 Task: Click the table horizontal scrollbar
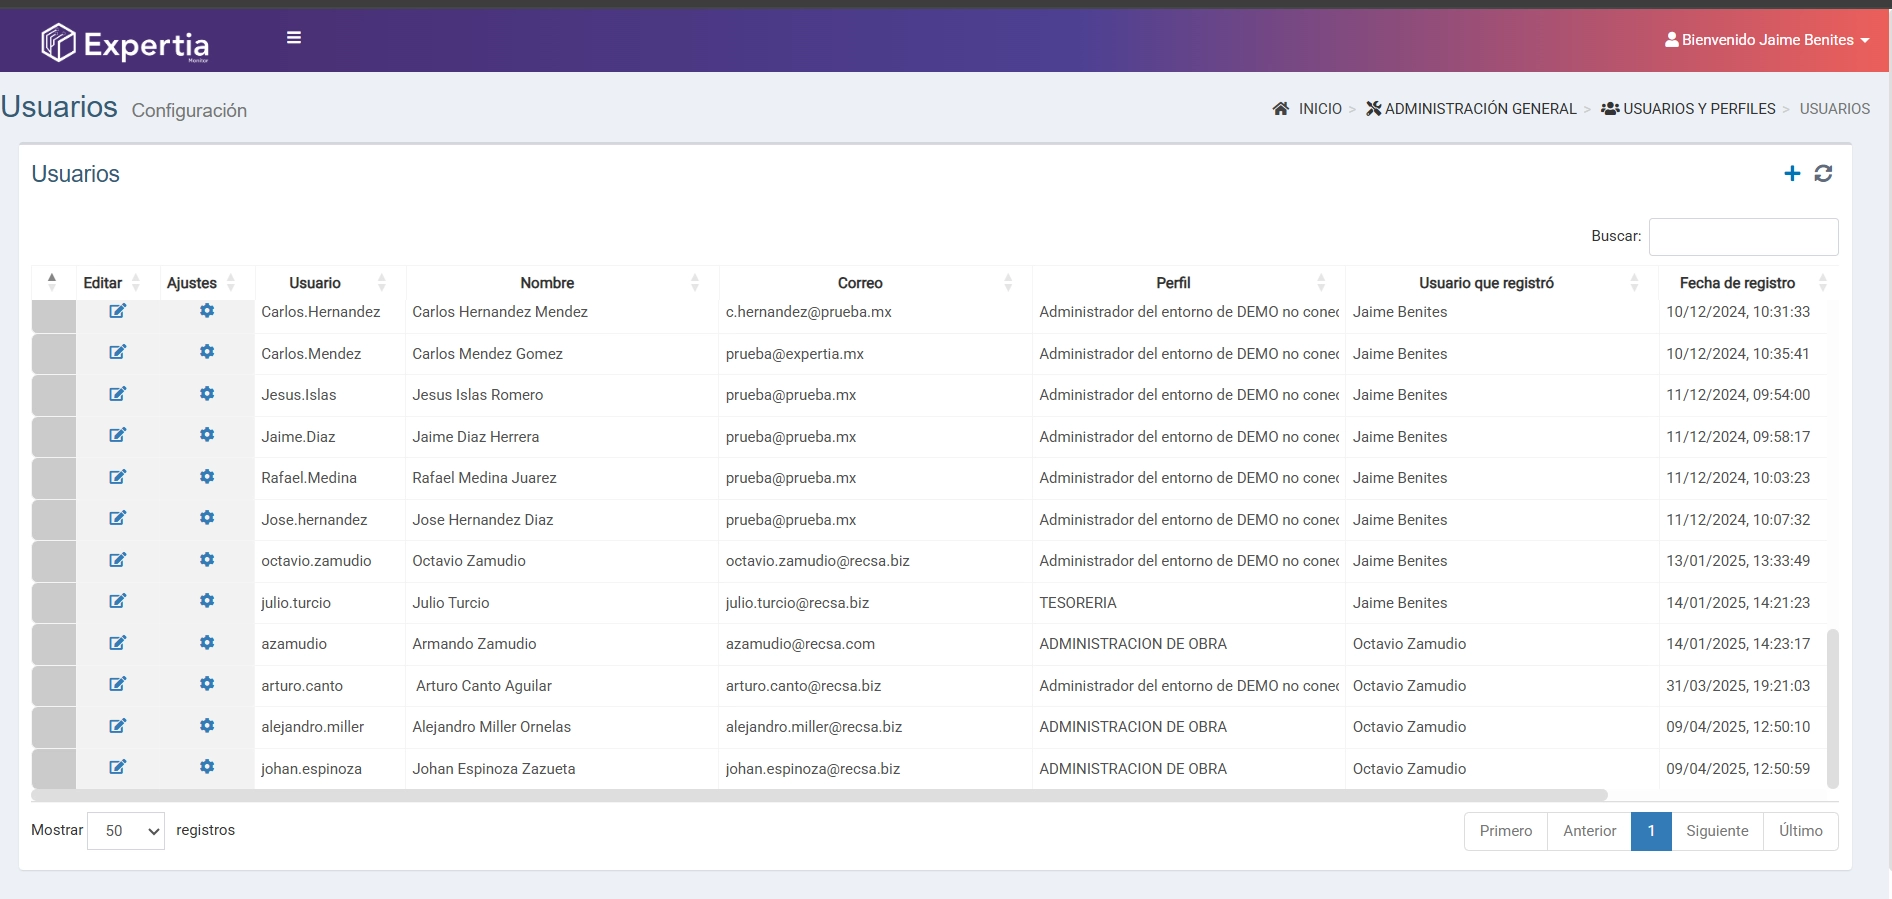click(x=819, y=795)
